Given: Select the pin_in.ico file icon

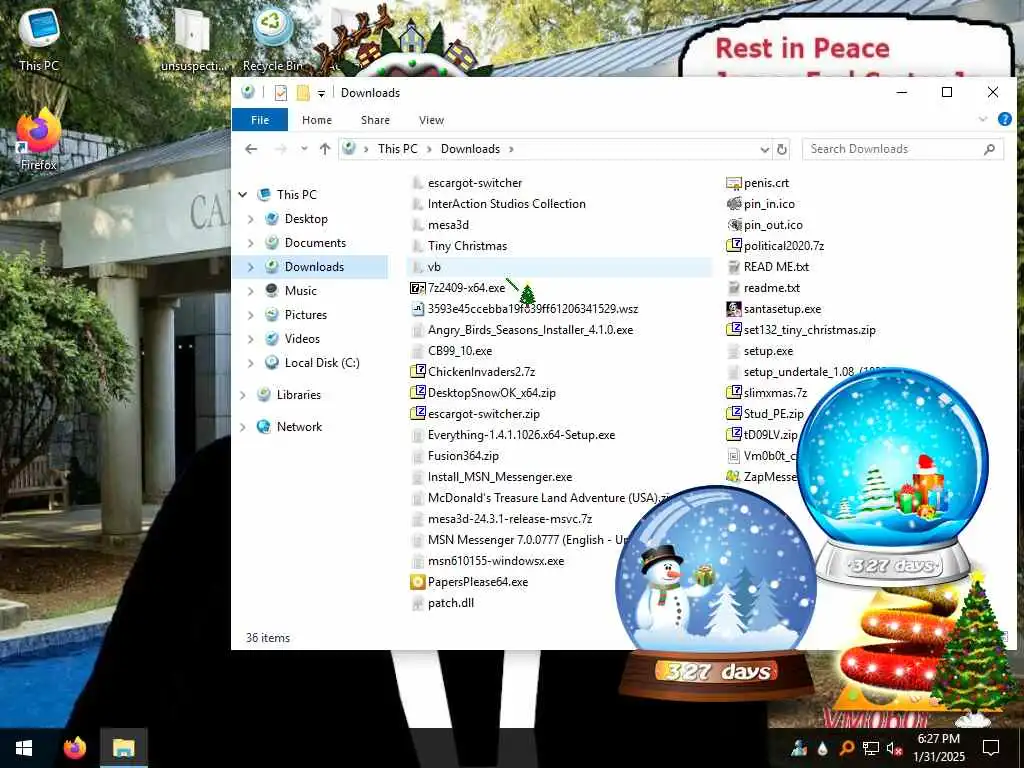Looking at the screenshot, I should click(734, 204).
